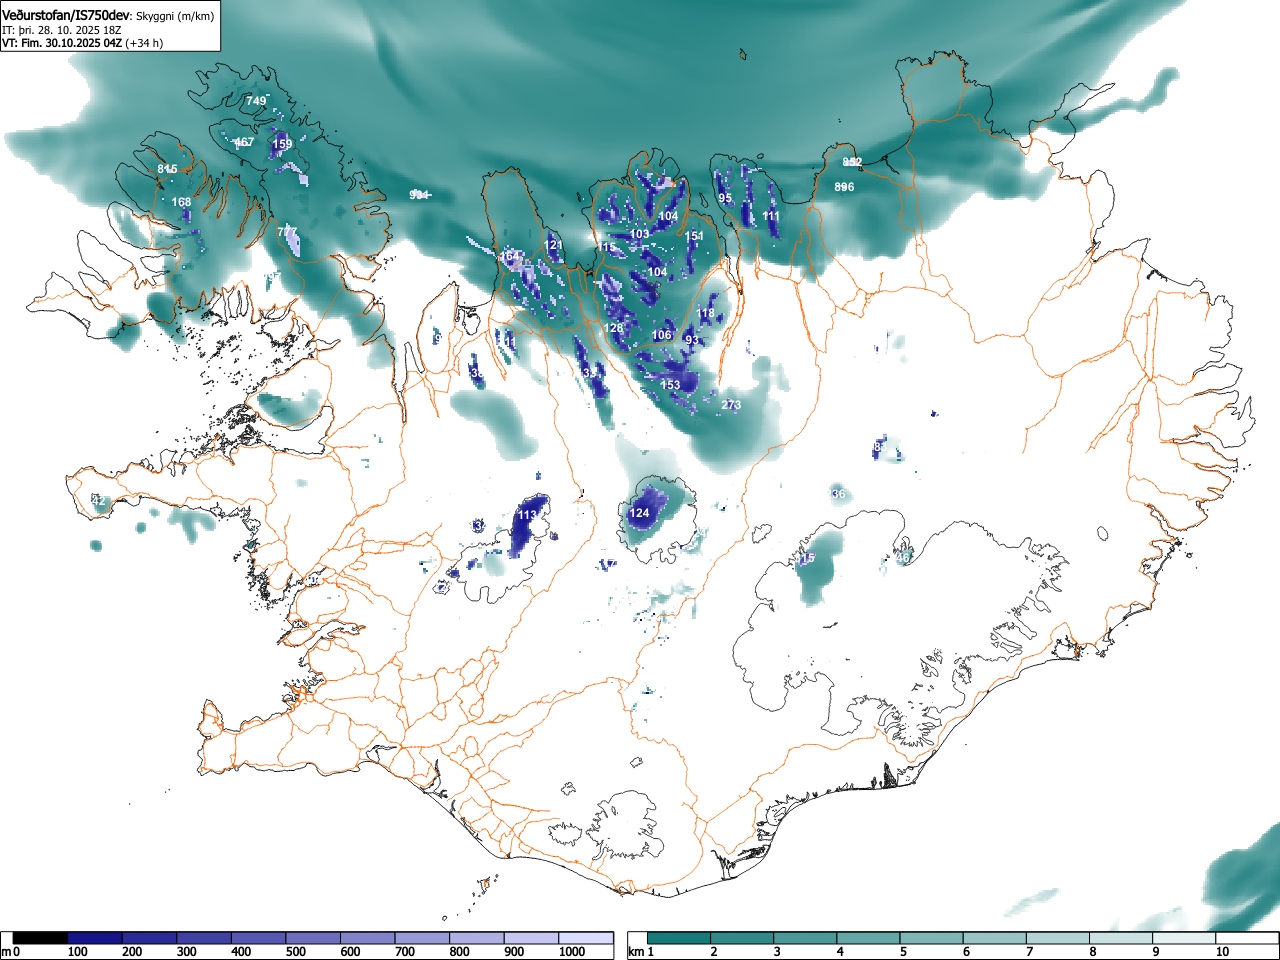This screenshot has height=960, width=1280.
Task: Click the '5' tick label on the km legend
Action: click(x=903, y=952)
